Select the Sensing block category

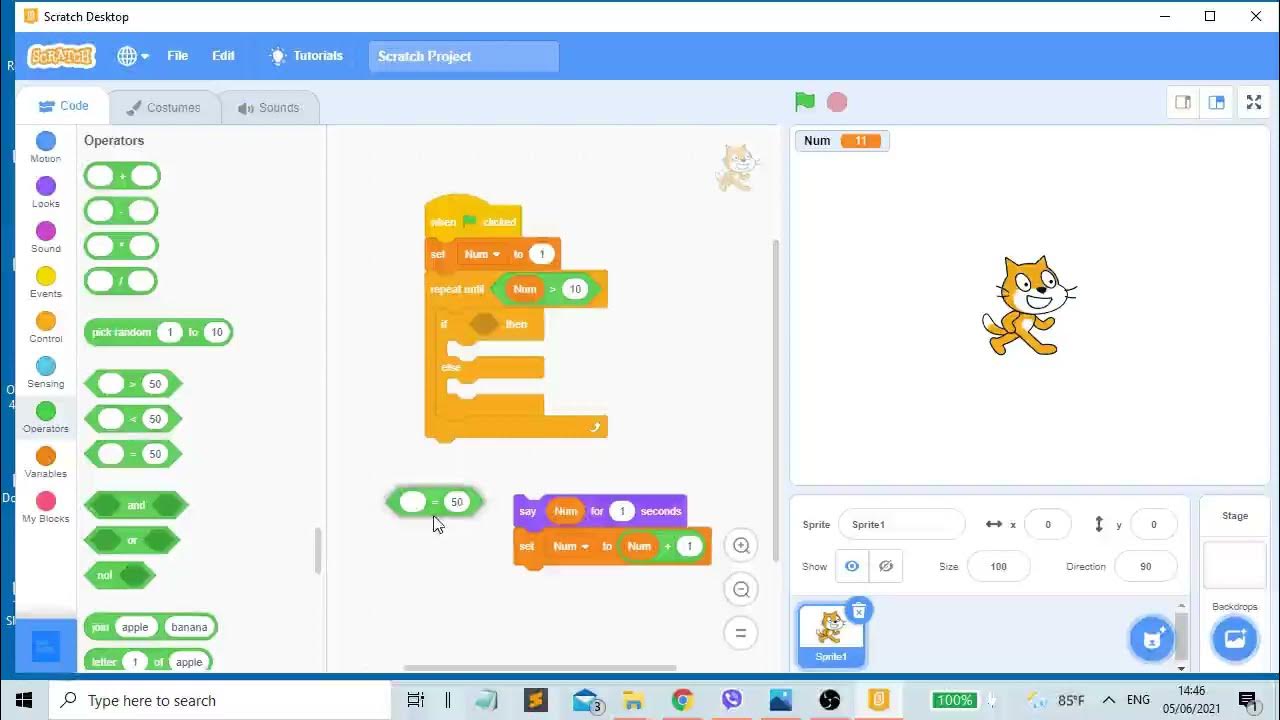(45, 372)
